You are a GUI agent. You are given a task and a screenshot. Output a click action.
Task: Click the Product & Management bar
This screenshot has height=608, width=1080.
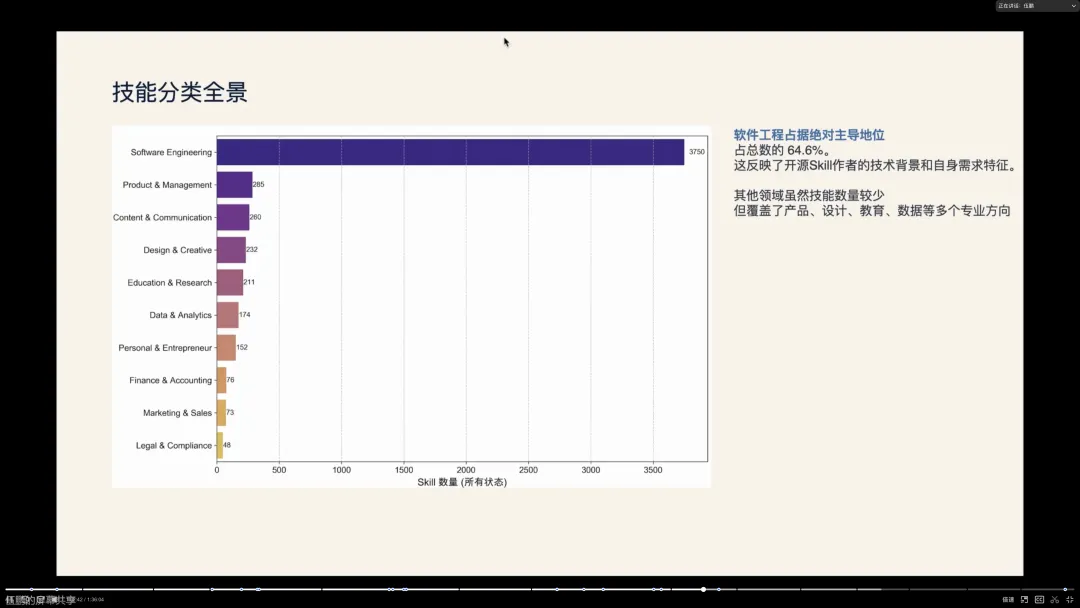pos(234,185)
